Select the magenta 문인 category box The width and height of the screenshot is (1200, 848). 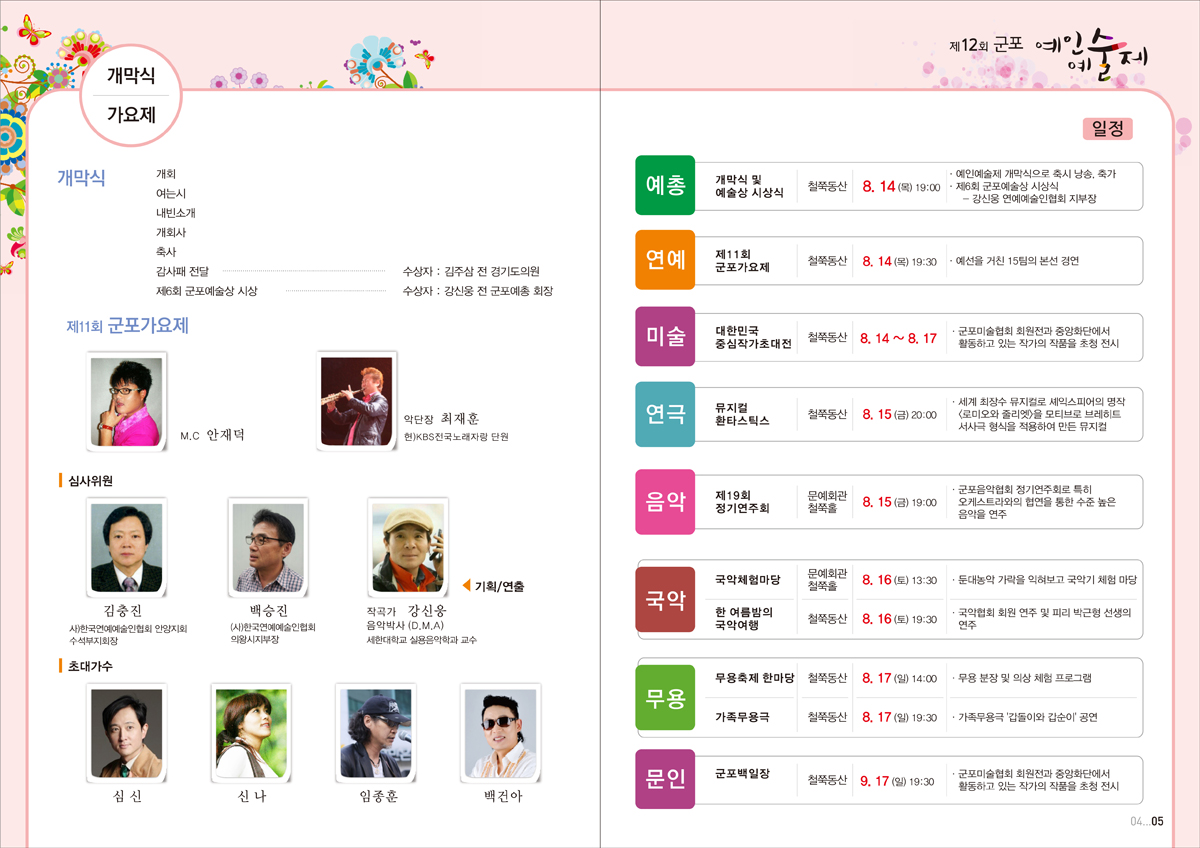pyautogui.click(x=665, y=779)
